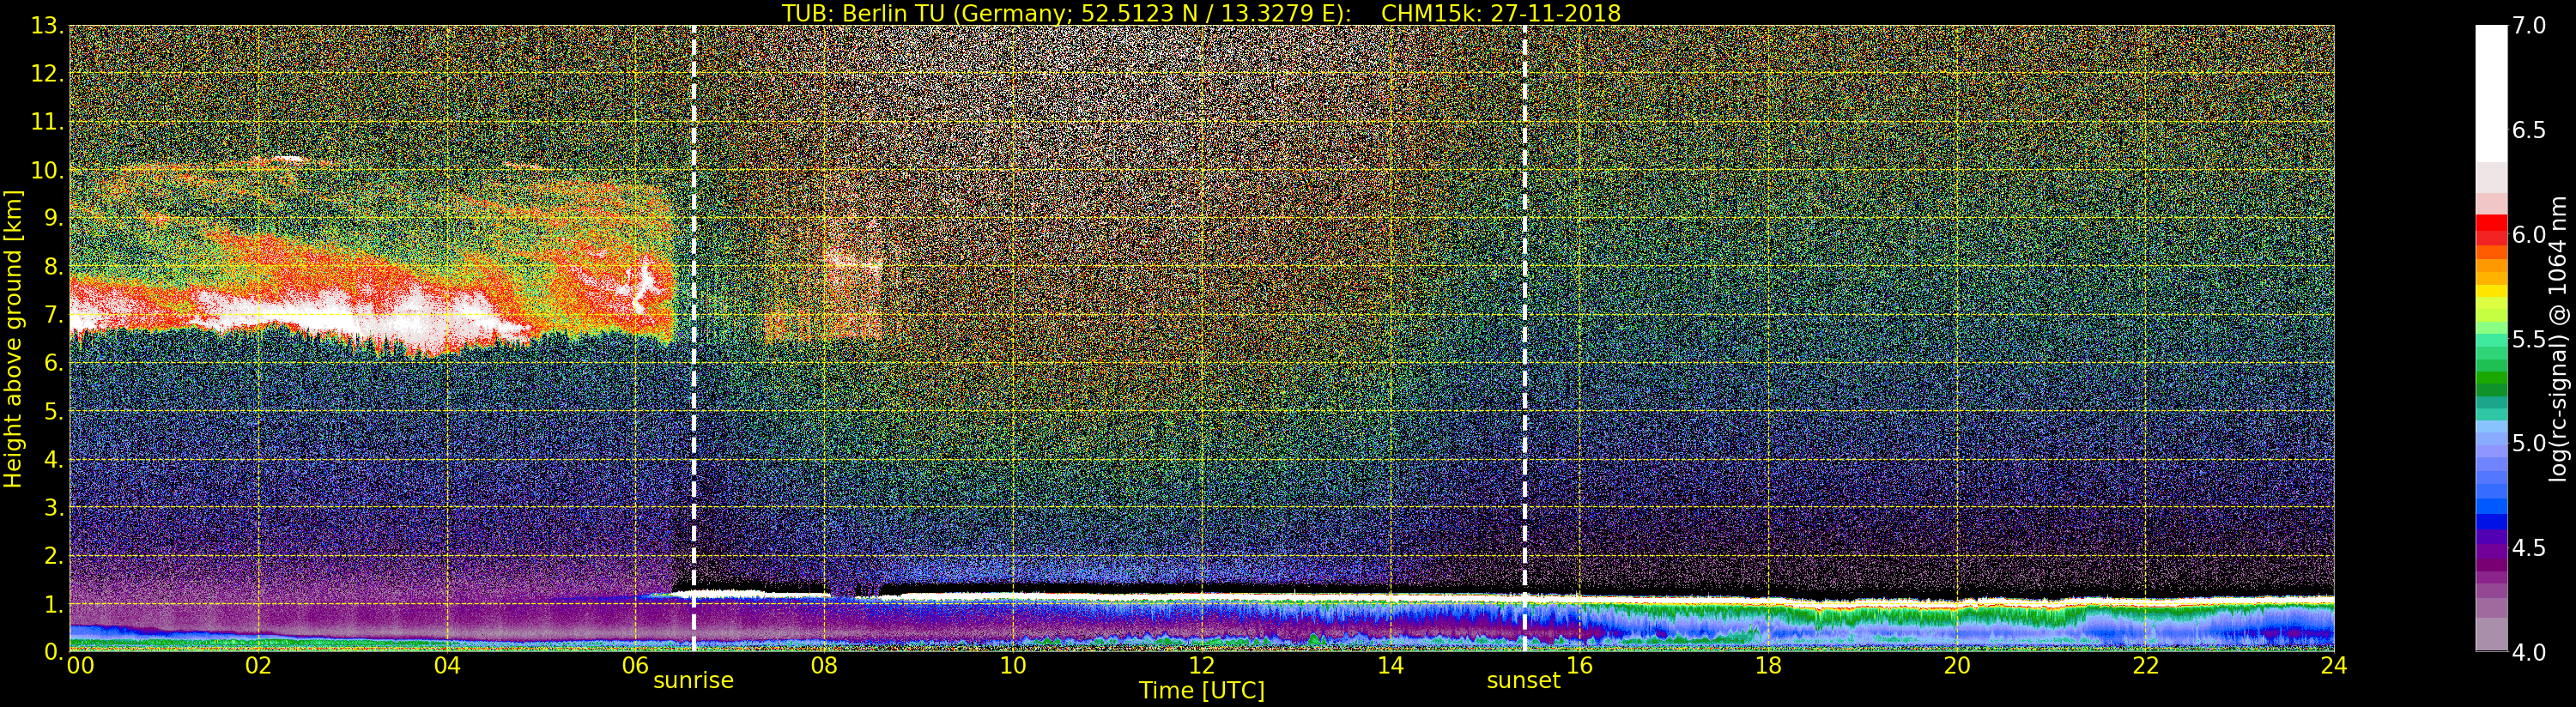Click the colorbar value '6.0'

[2529, 234]
